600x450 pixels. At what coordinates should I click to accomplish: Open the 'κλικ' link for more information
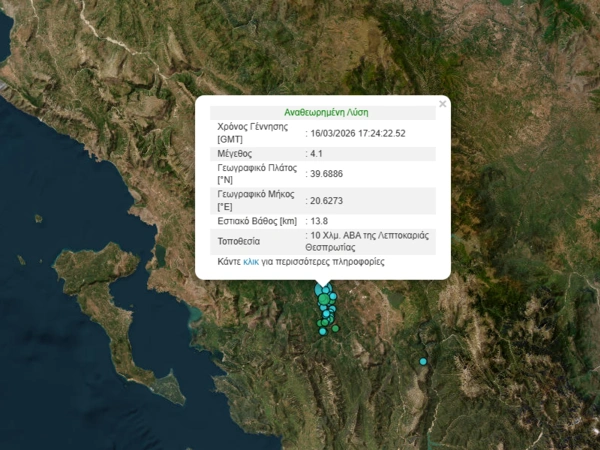pyautogui.click(x=251, y=262)
